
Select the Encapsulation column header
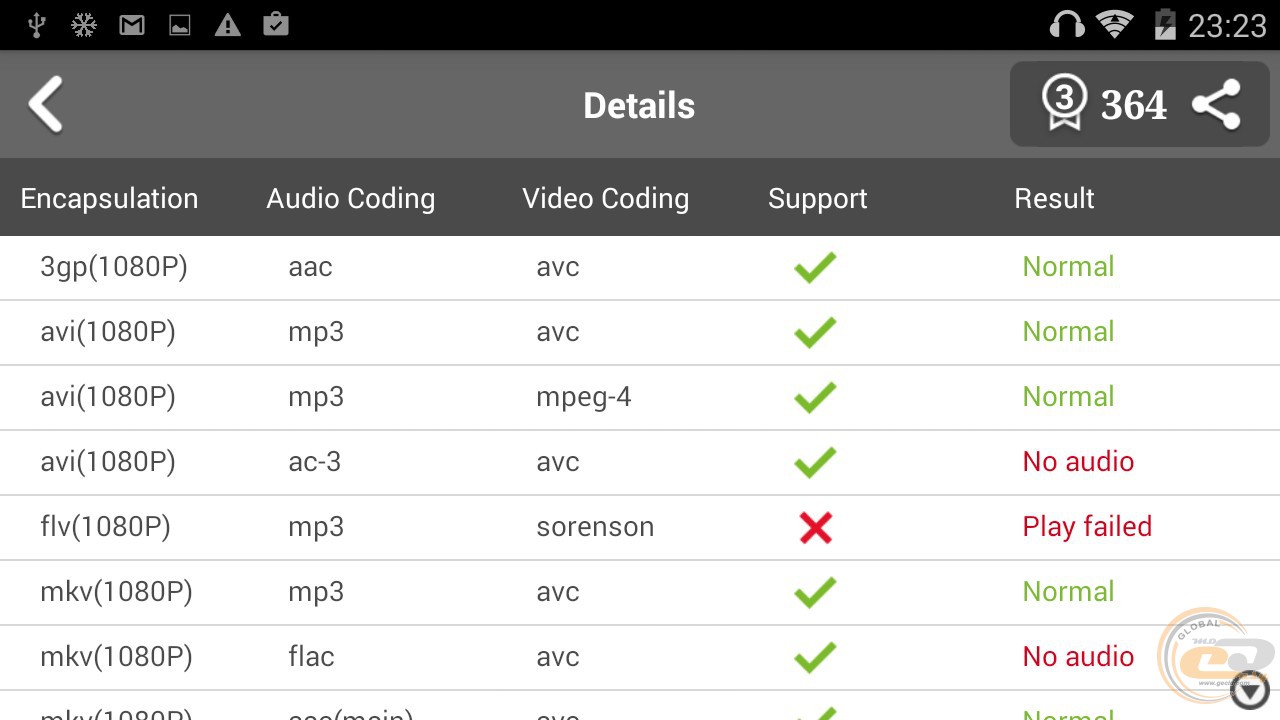(x=109, y=198)
